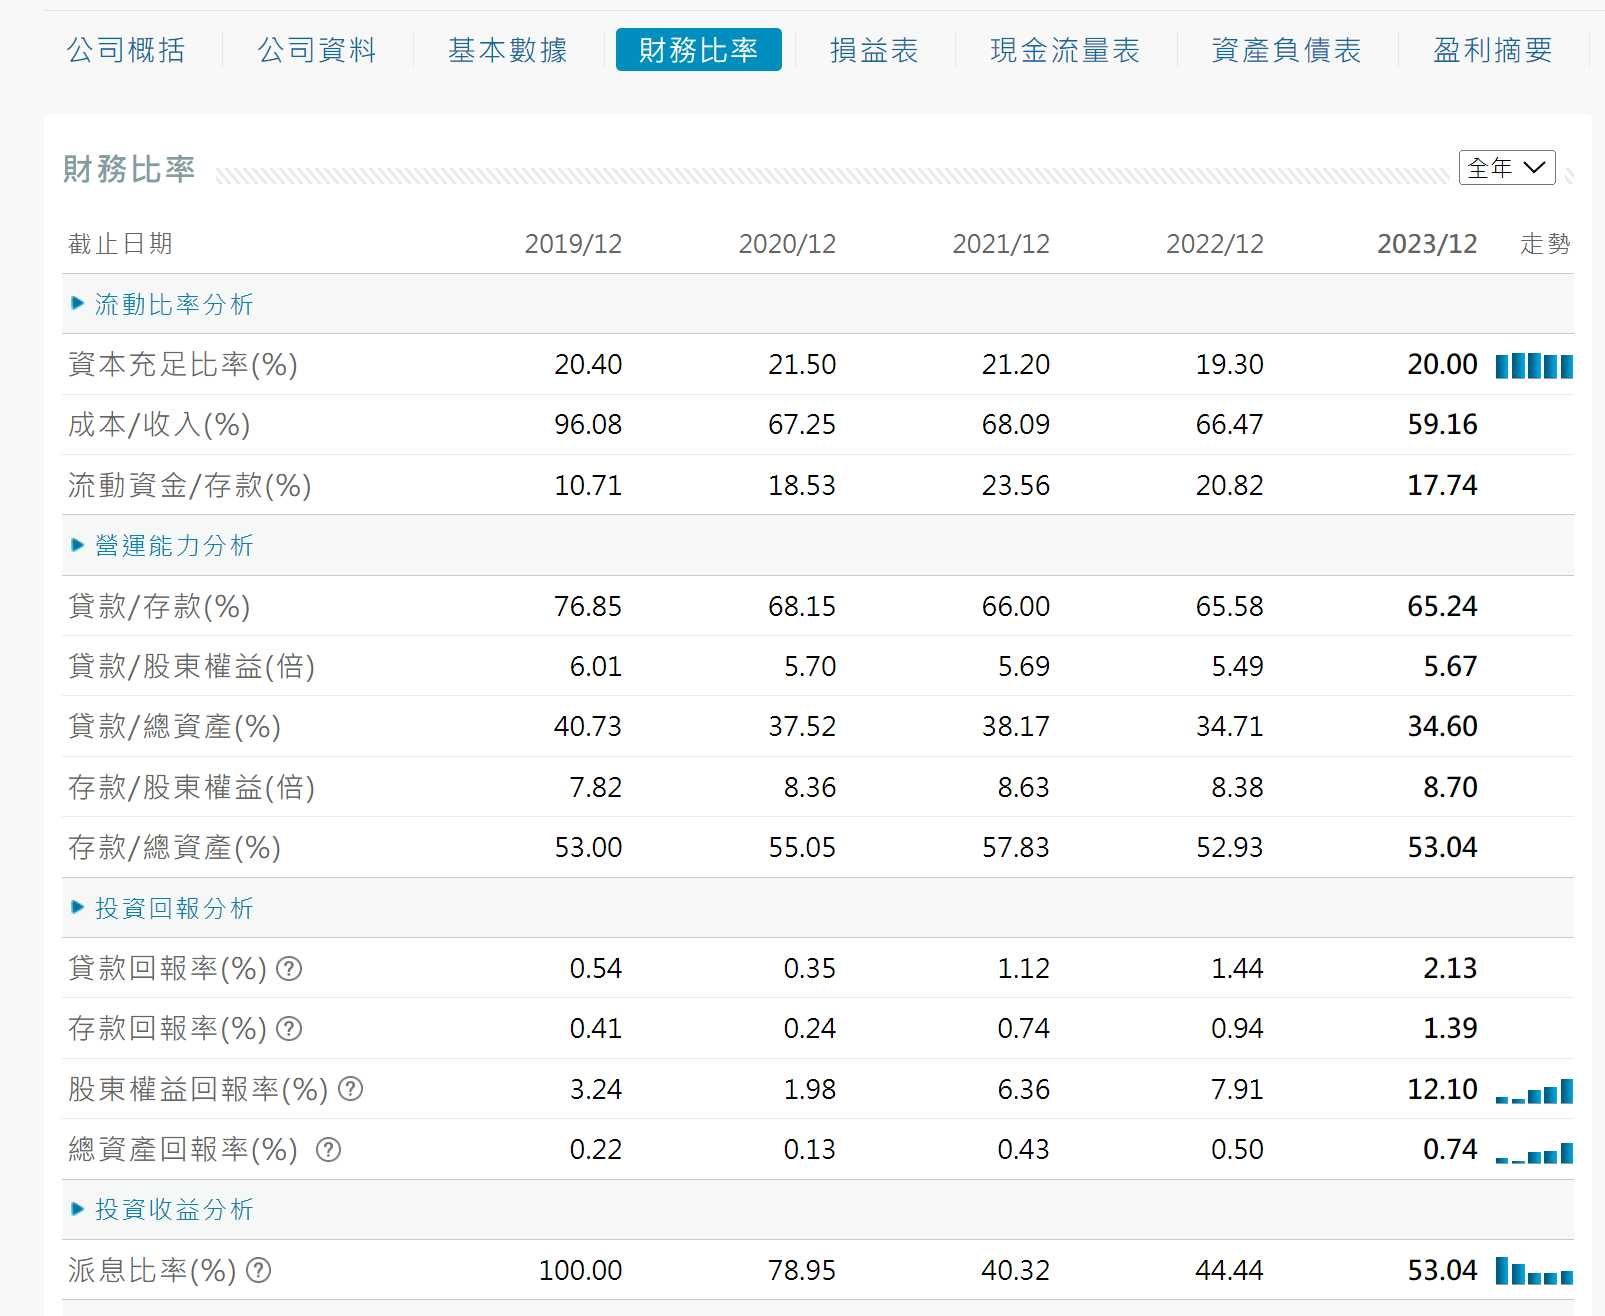Switch to the 現金流量表 tab
Image resolution: width=1605 pixels, height=1316 pixels.
click(x=1065, y=50)
